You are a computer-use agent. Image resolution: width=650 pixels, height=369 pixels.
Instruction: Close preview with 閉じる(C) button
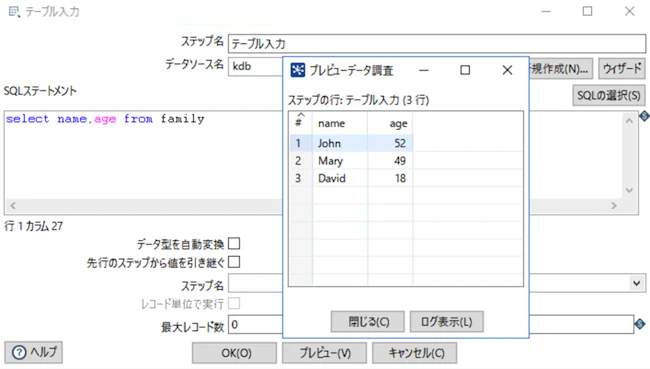[368, 322]
